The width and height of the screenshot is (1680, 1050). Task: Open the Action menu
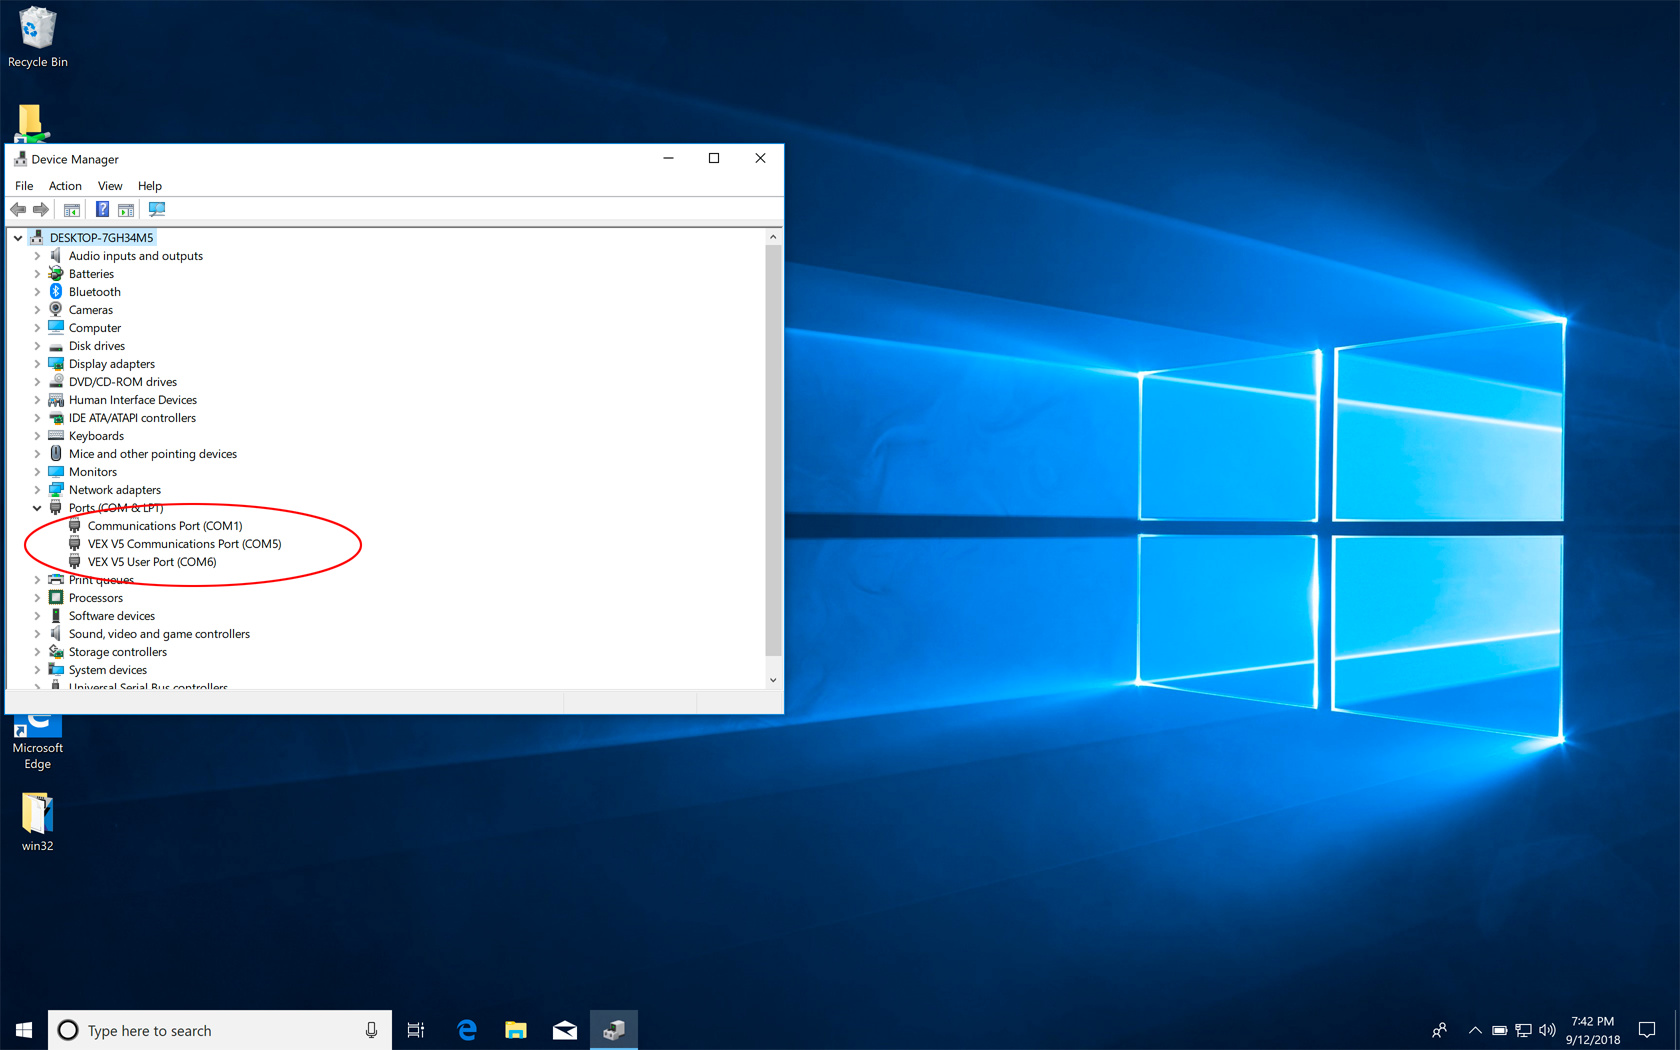(65, 186)
